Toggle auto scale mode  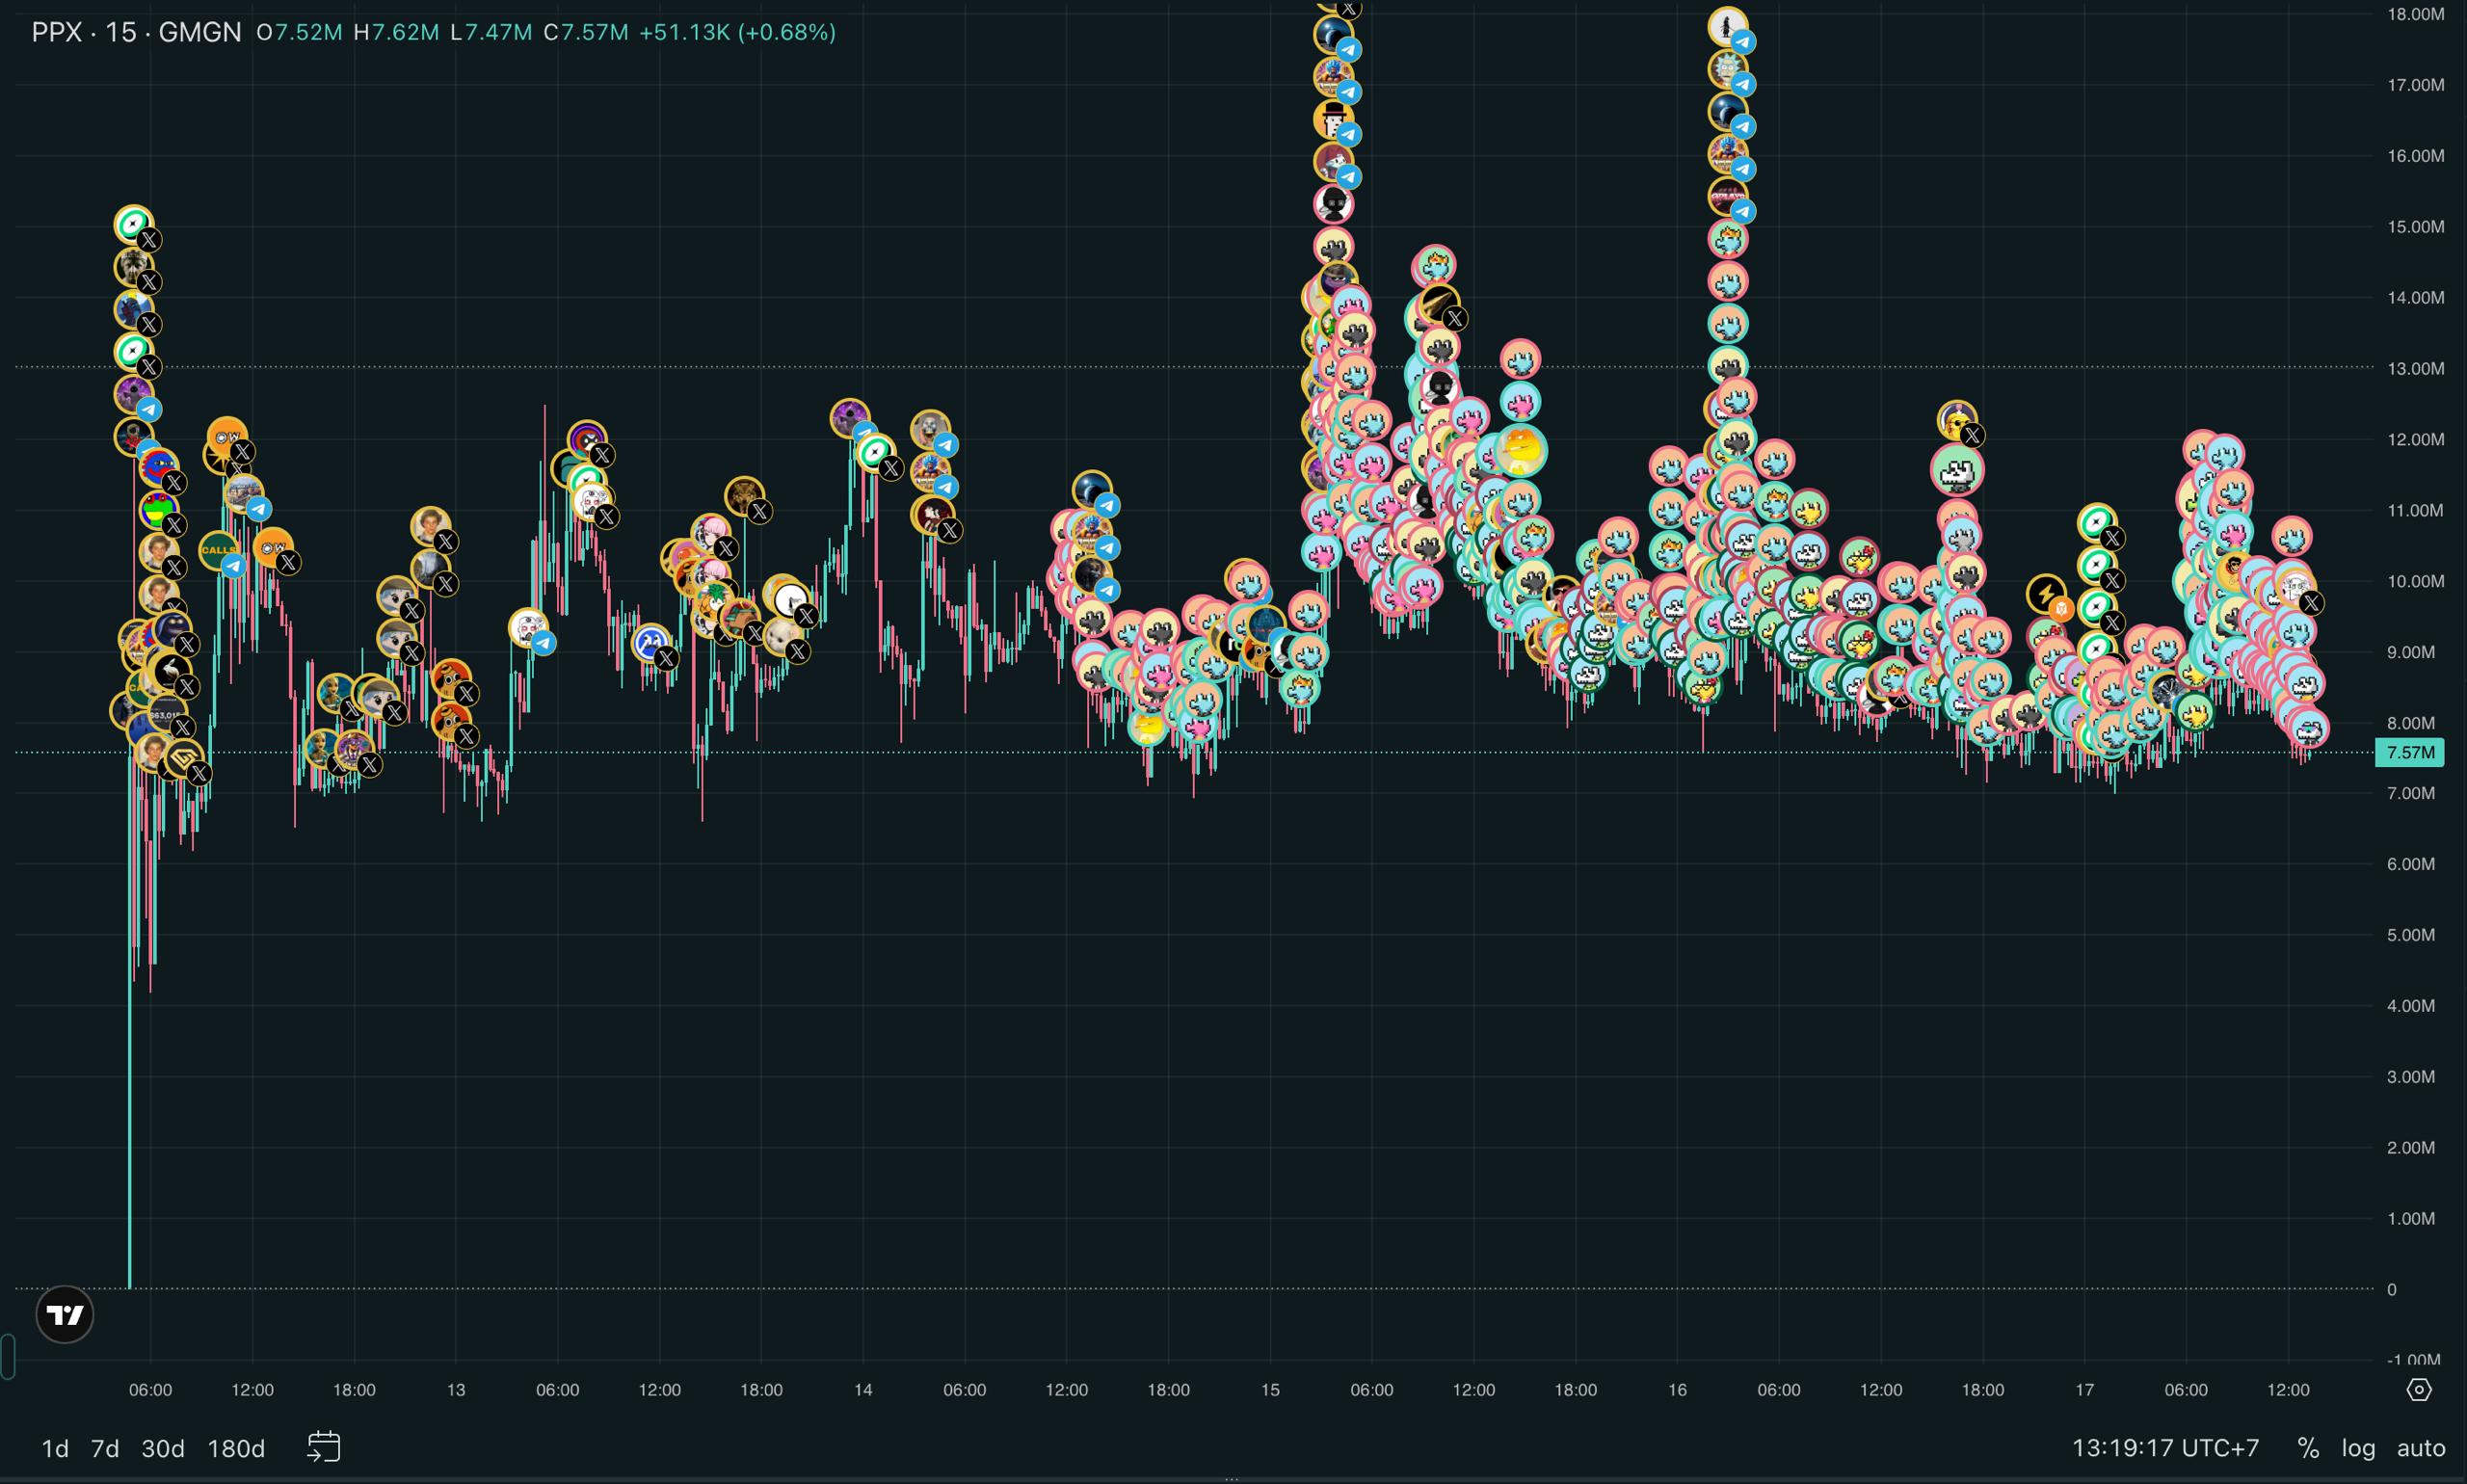pos(2420,1447)
